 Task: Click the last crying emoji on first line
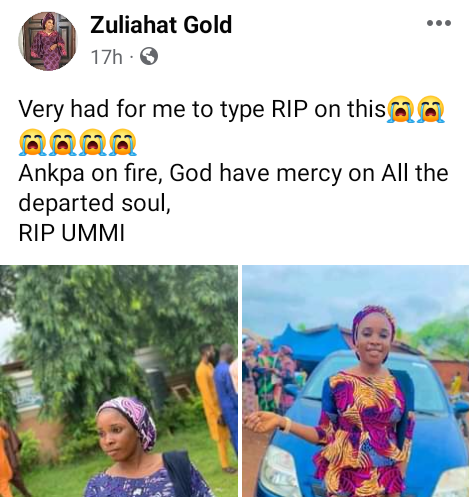coord(431,109)
